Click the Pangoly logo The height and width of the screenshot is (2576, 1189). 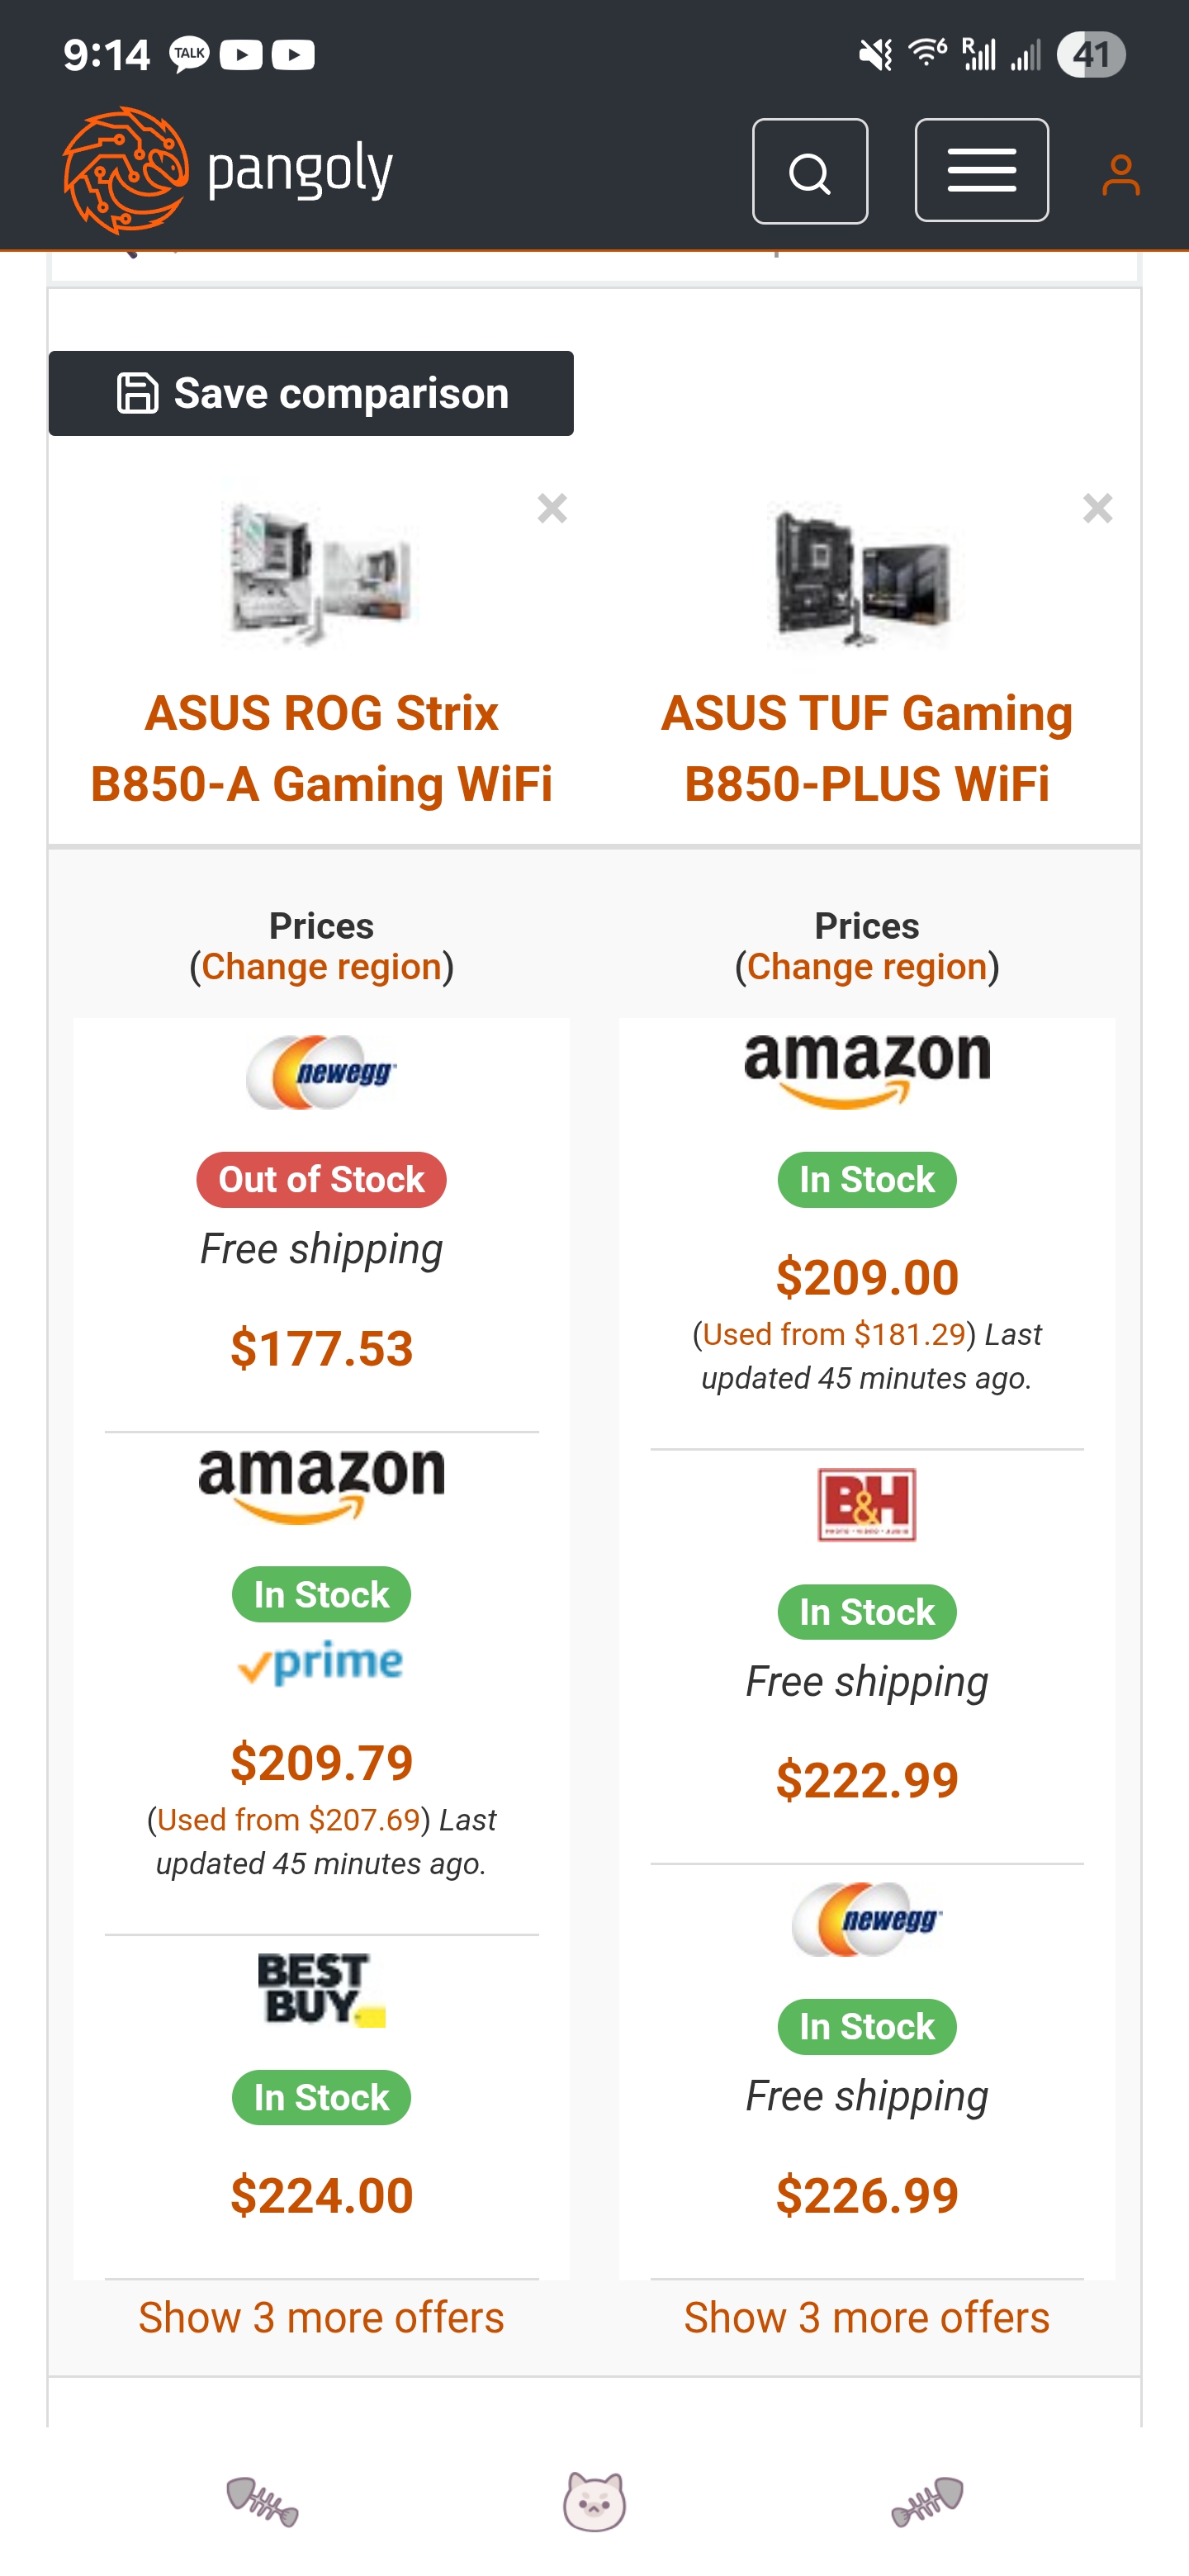(228, 170)
